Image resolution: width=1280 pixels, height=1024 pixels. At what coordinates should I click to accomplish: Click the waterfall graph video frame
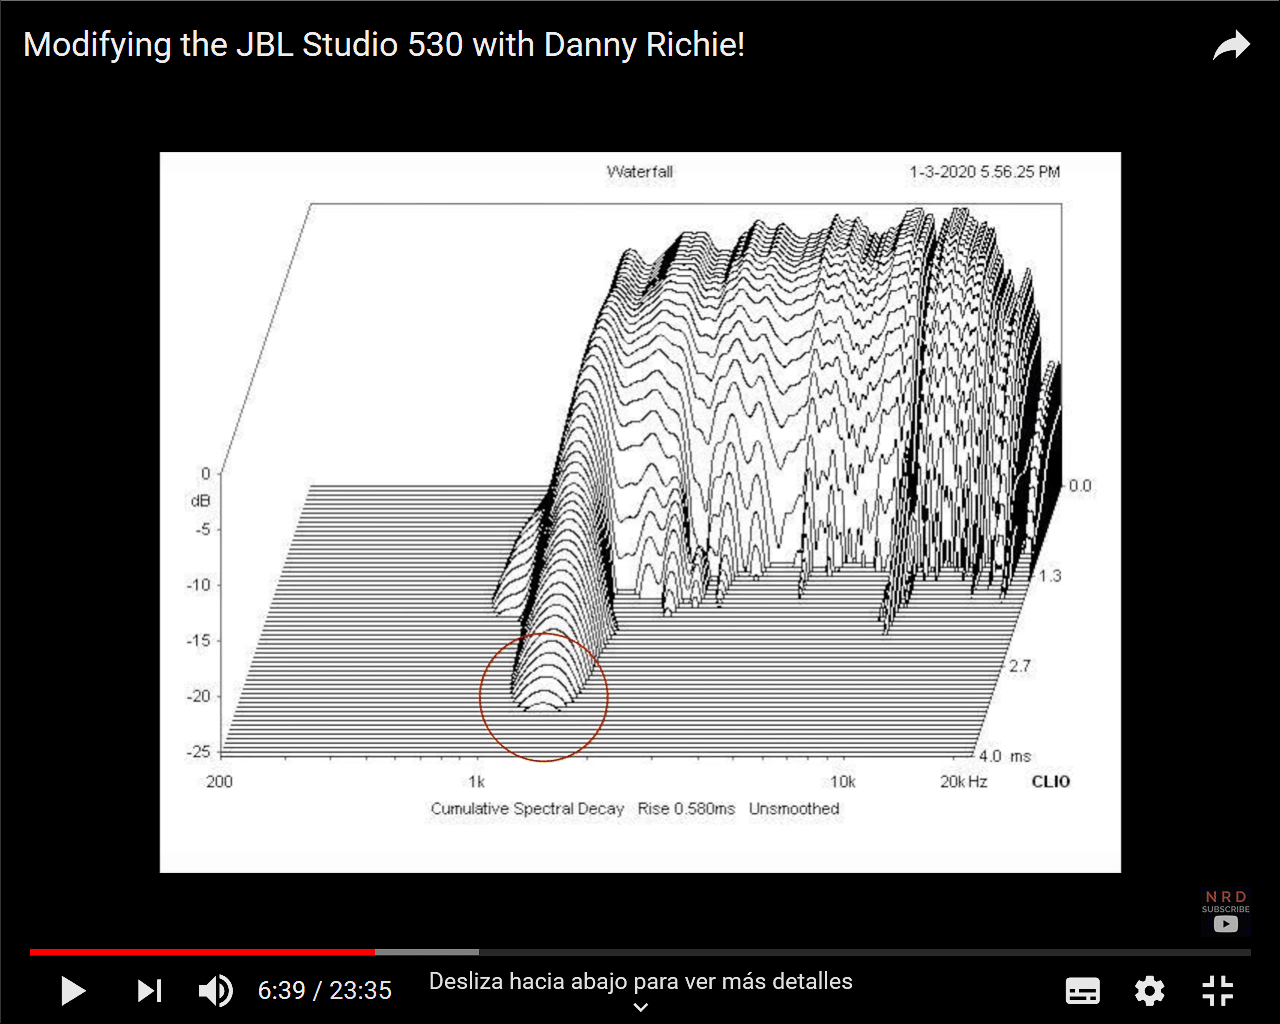[x=640, y=512]
